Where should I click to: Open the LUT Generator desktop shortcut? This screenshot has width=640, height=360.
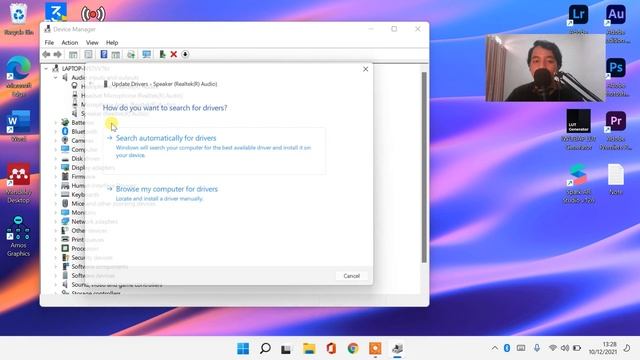pyautogui.click(x=578, y=130)
